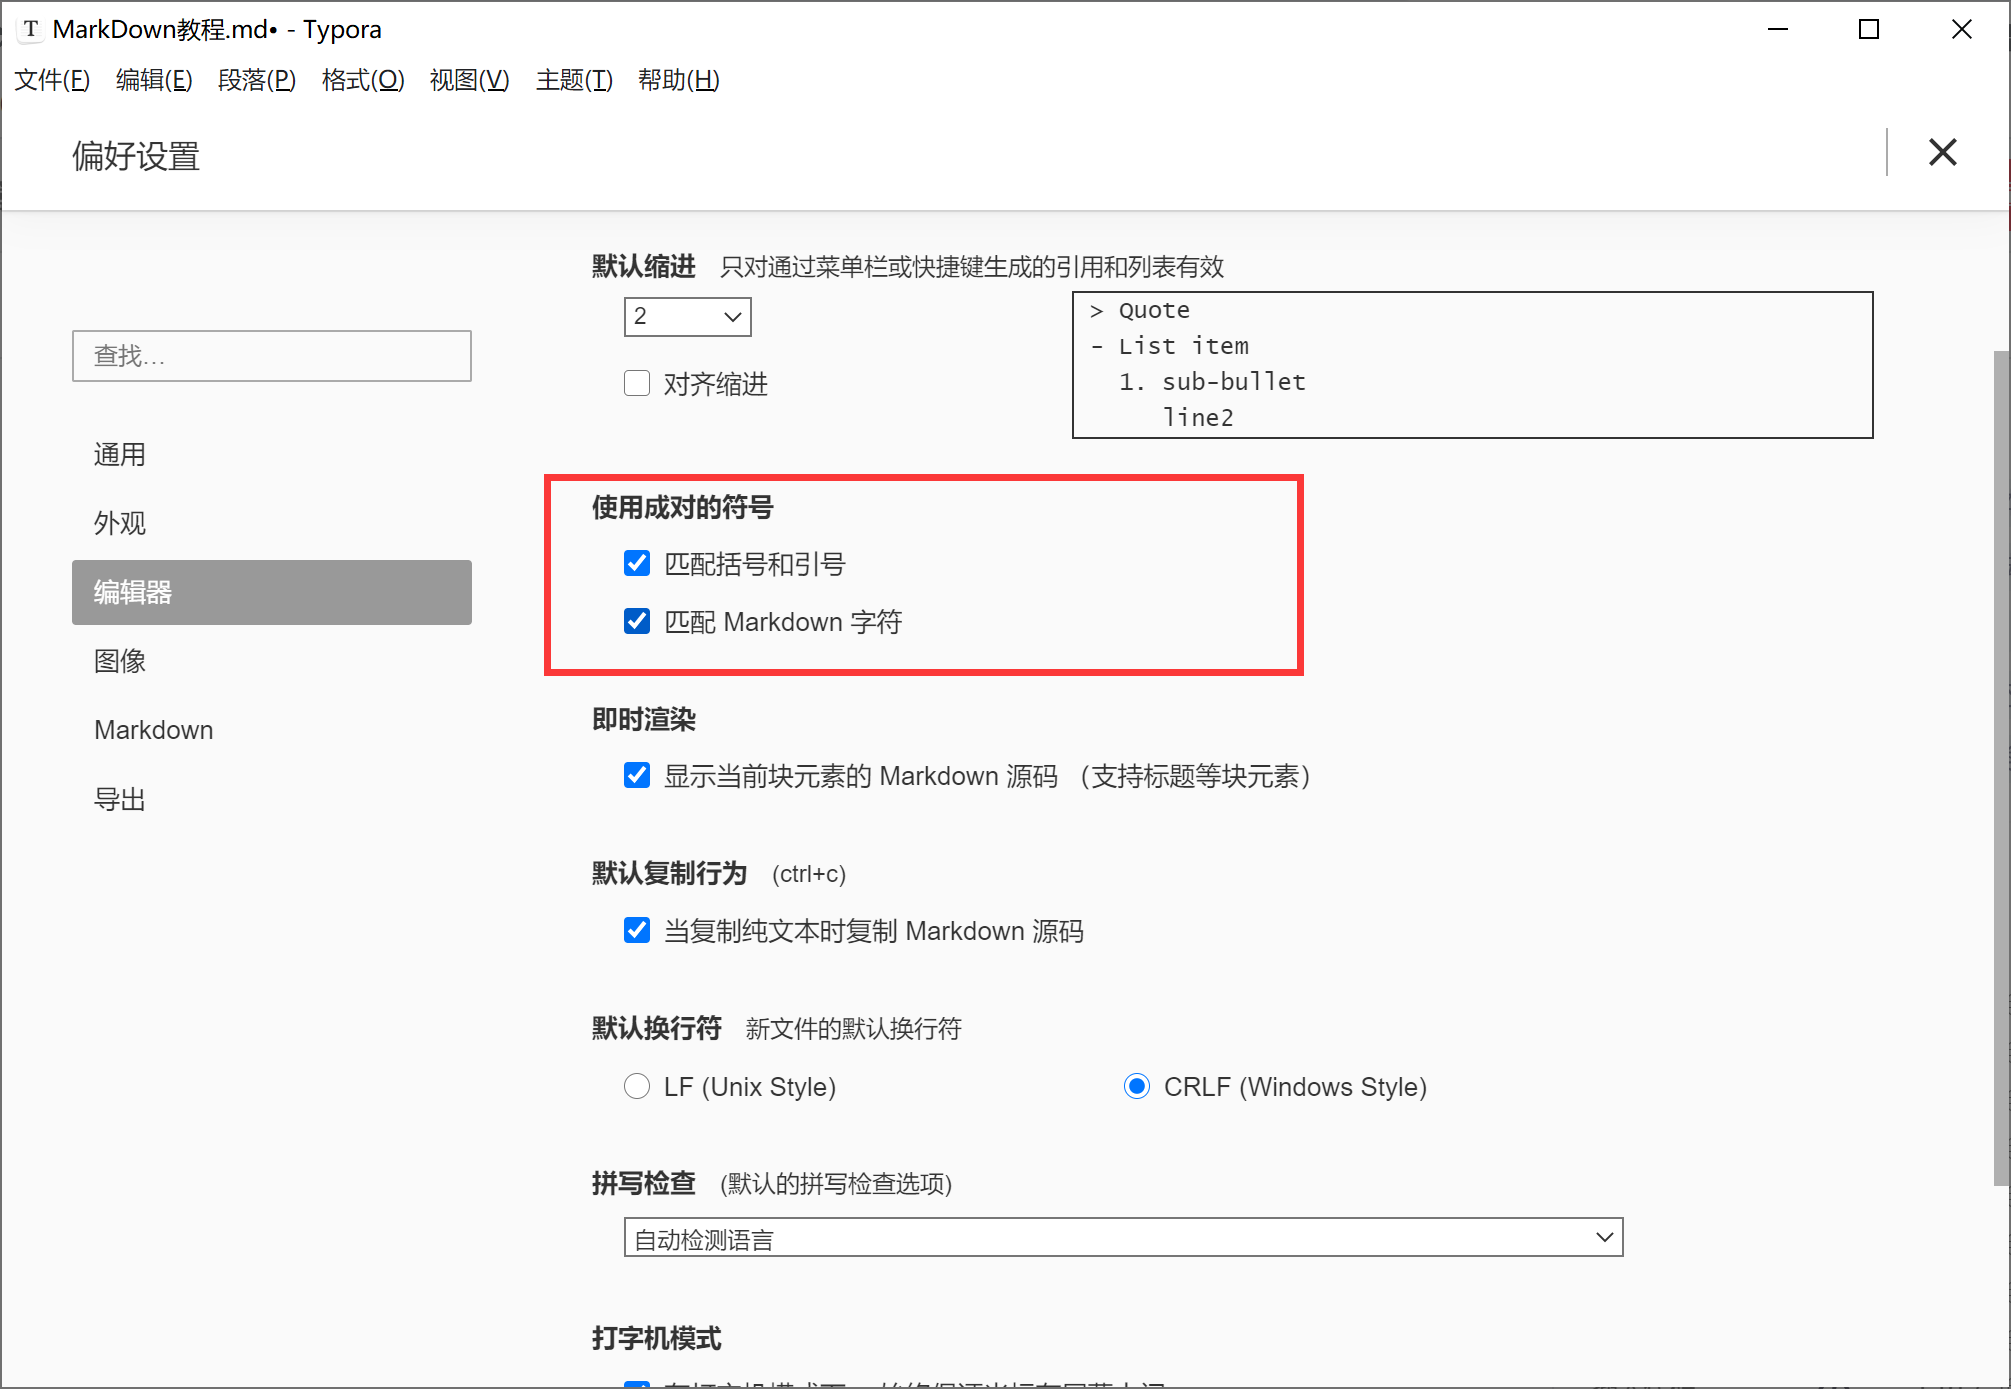This screenshot has height=1389, width=2011.
Task: Open the 帮助(H) menu
Action: tap(679, 80)
